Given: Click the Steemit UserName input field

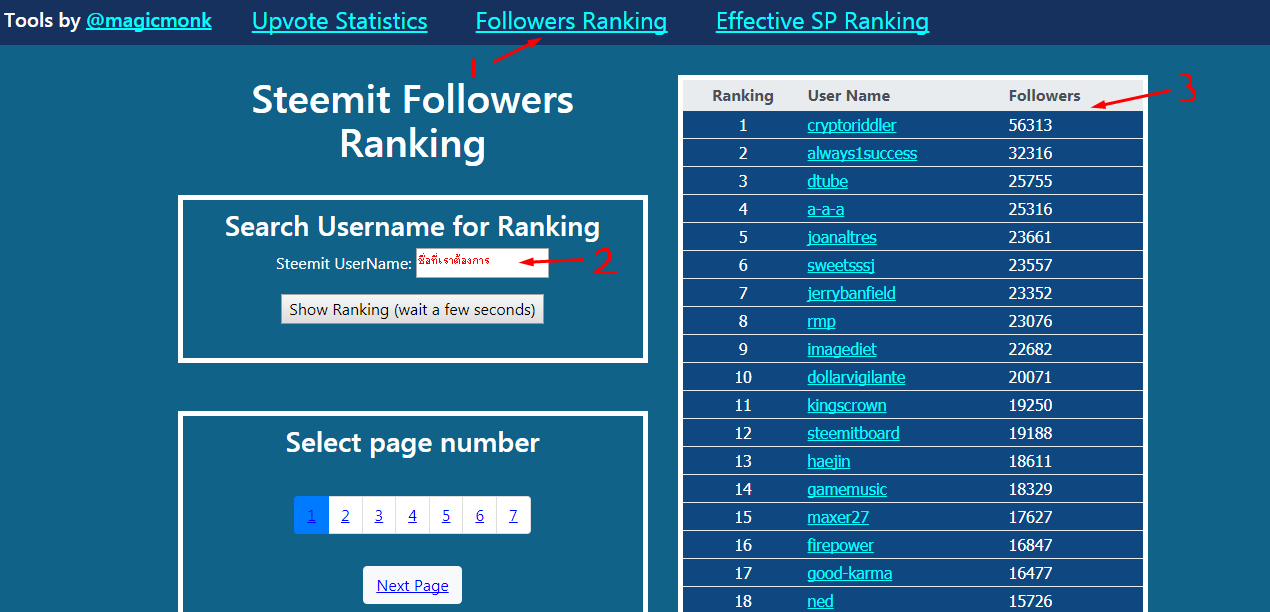Looking at the screenshot, I should coord(482,263).
